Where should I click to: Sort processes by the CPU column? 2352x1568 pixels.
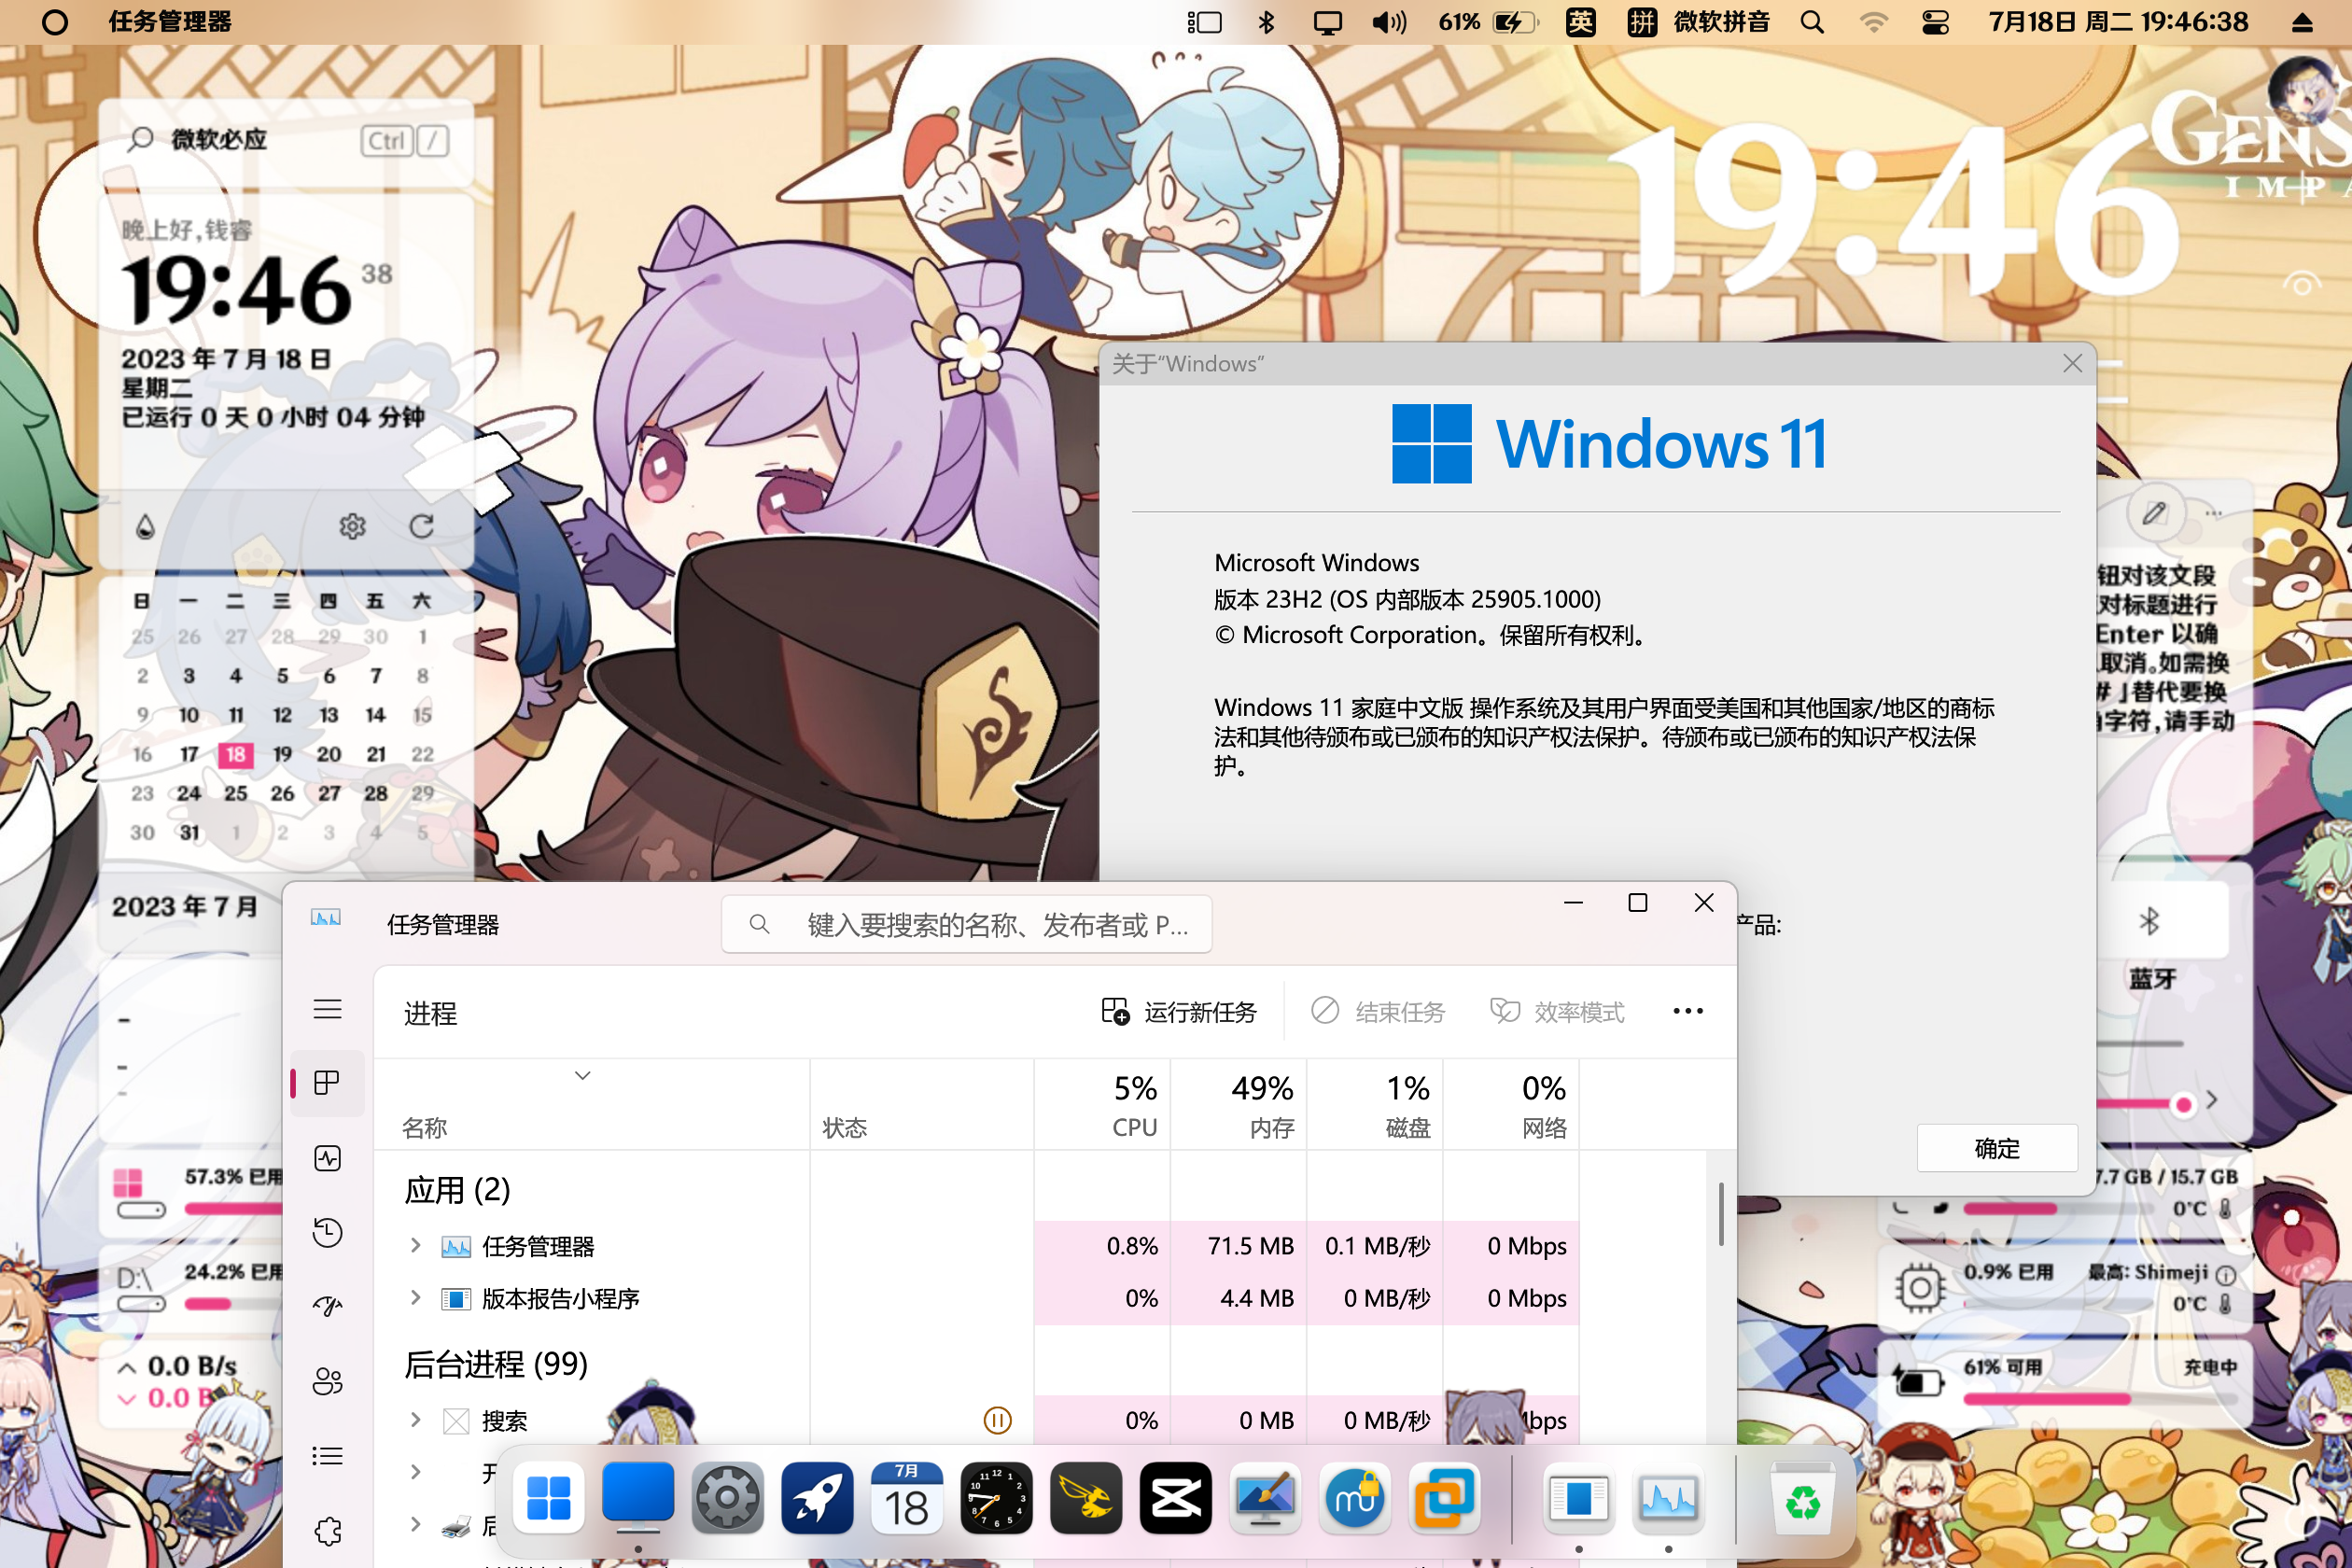[1103, 1105]
